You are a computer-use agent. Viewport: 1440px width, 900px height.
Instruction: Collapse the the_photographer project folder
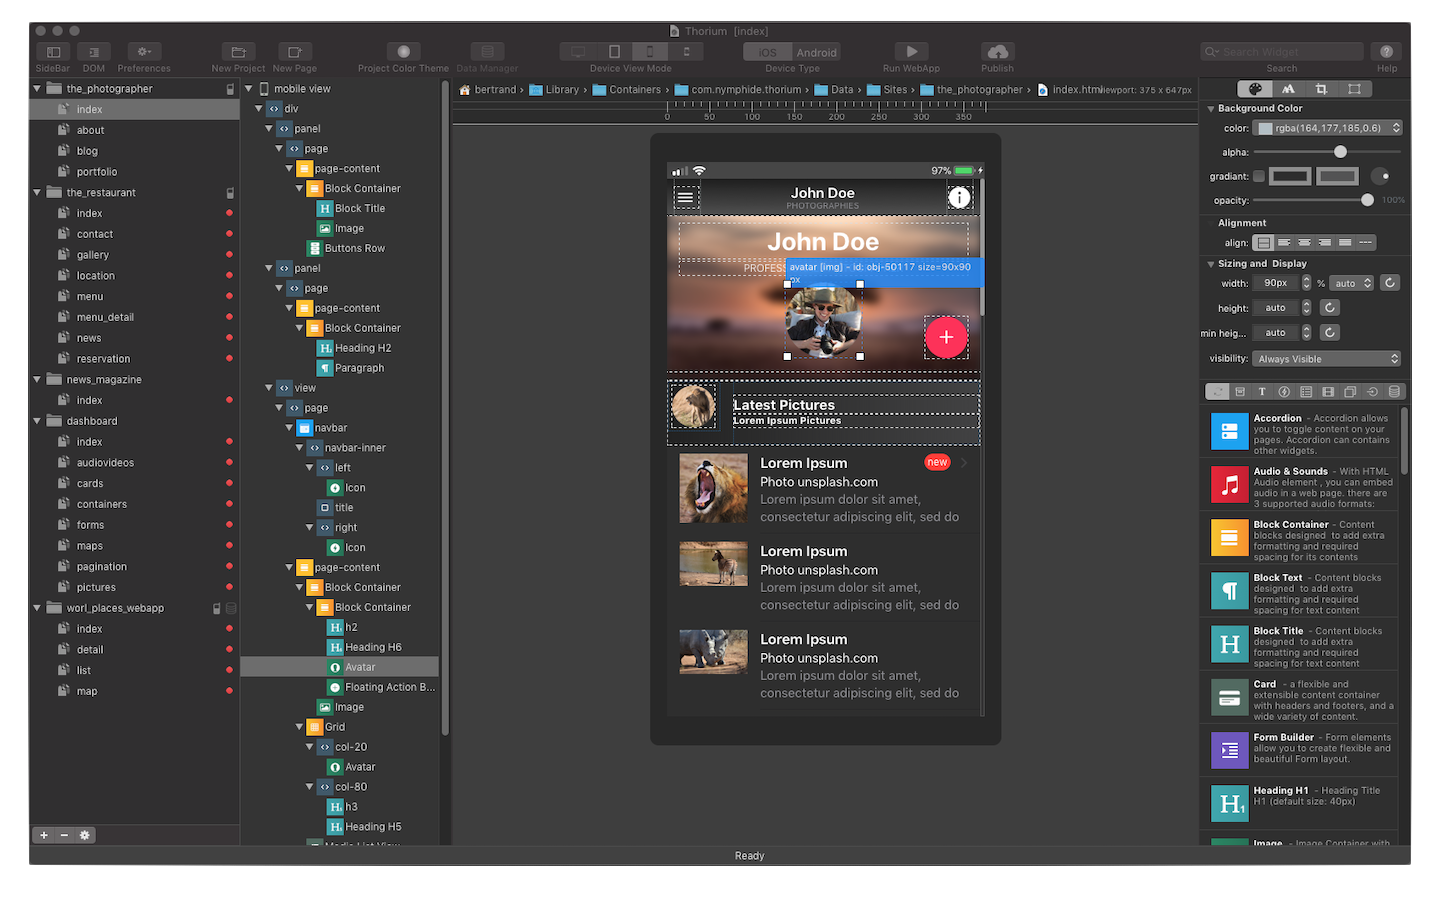[37, 88]
